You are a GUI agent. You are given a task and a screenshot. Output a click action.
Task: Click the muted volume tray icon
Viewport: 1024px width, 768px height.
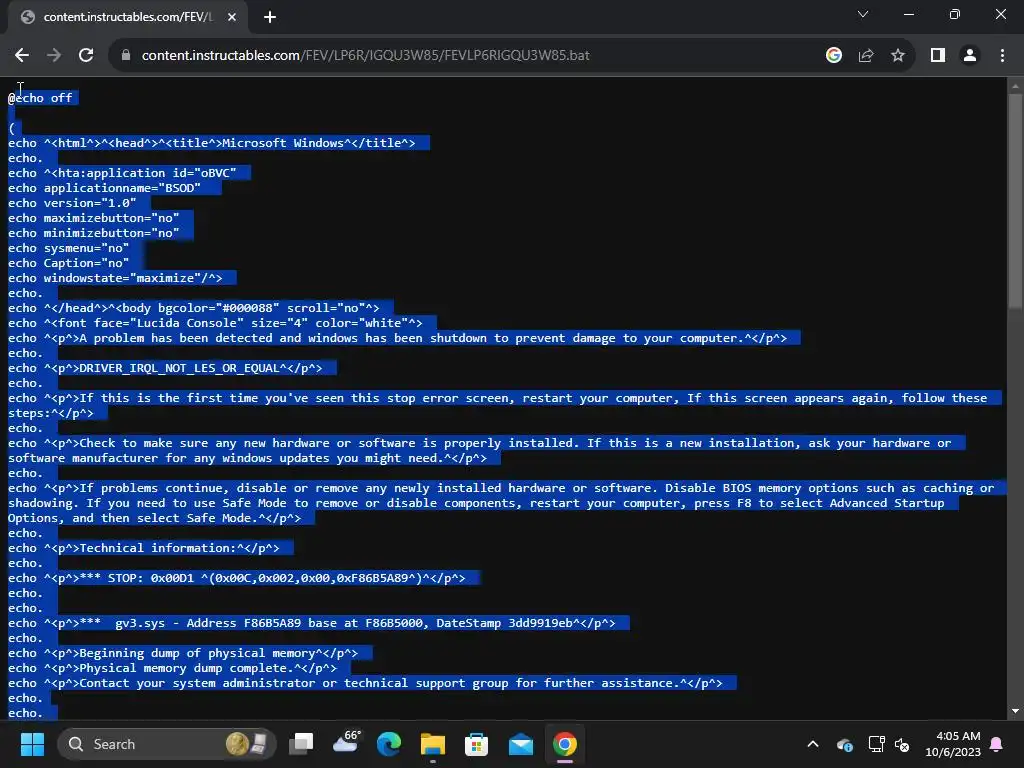coord(903,744)
